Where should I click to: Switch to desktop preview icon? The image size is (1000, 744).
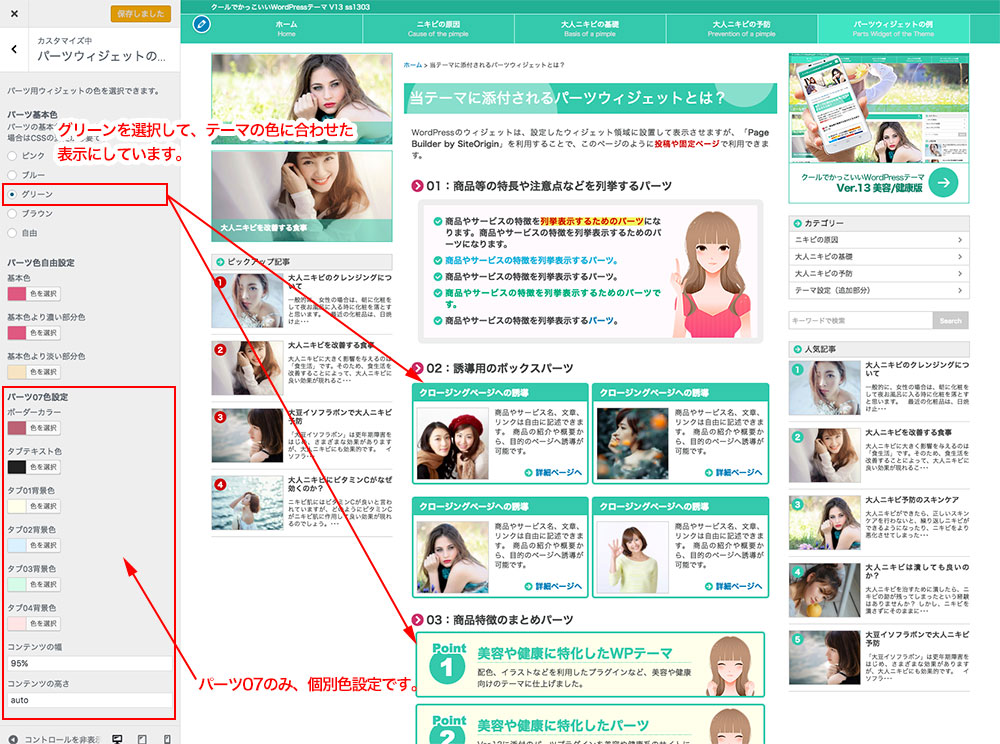117,738
